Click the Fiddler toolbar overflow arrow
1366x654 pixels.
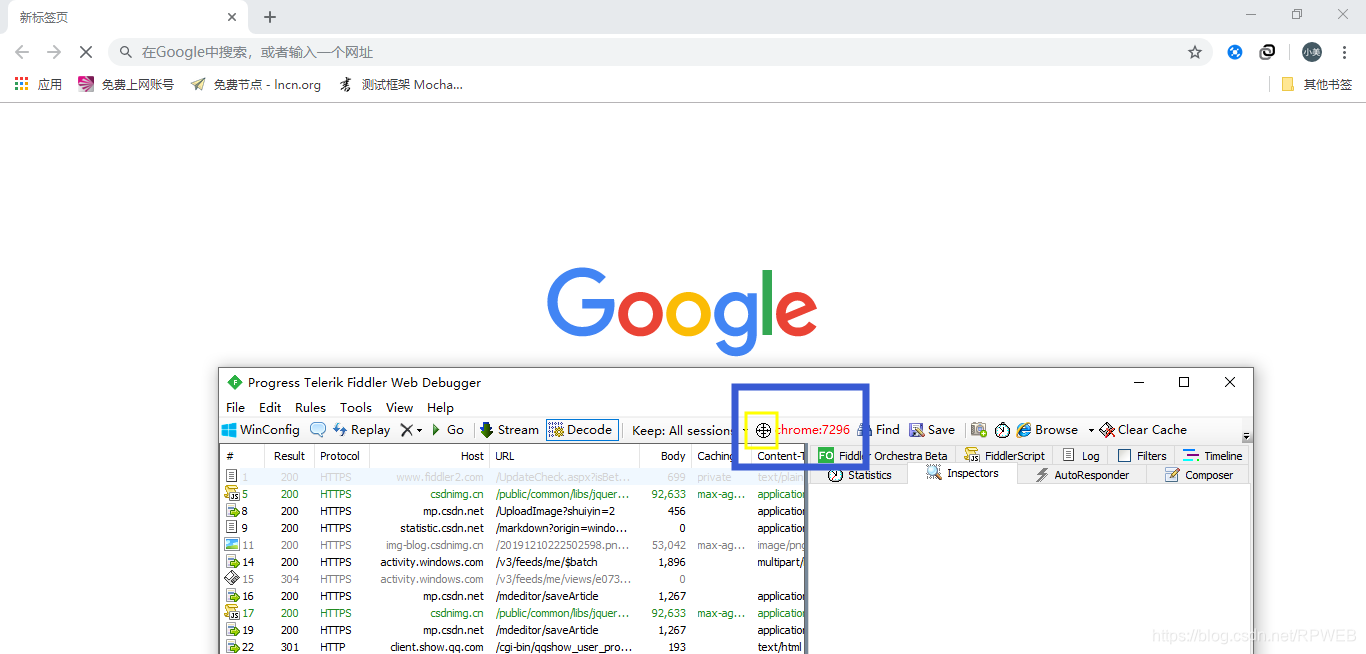coord(1246,436)
